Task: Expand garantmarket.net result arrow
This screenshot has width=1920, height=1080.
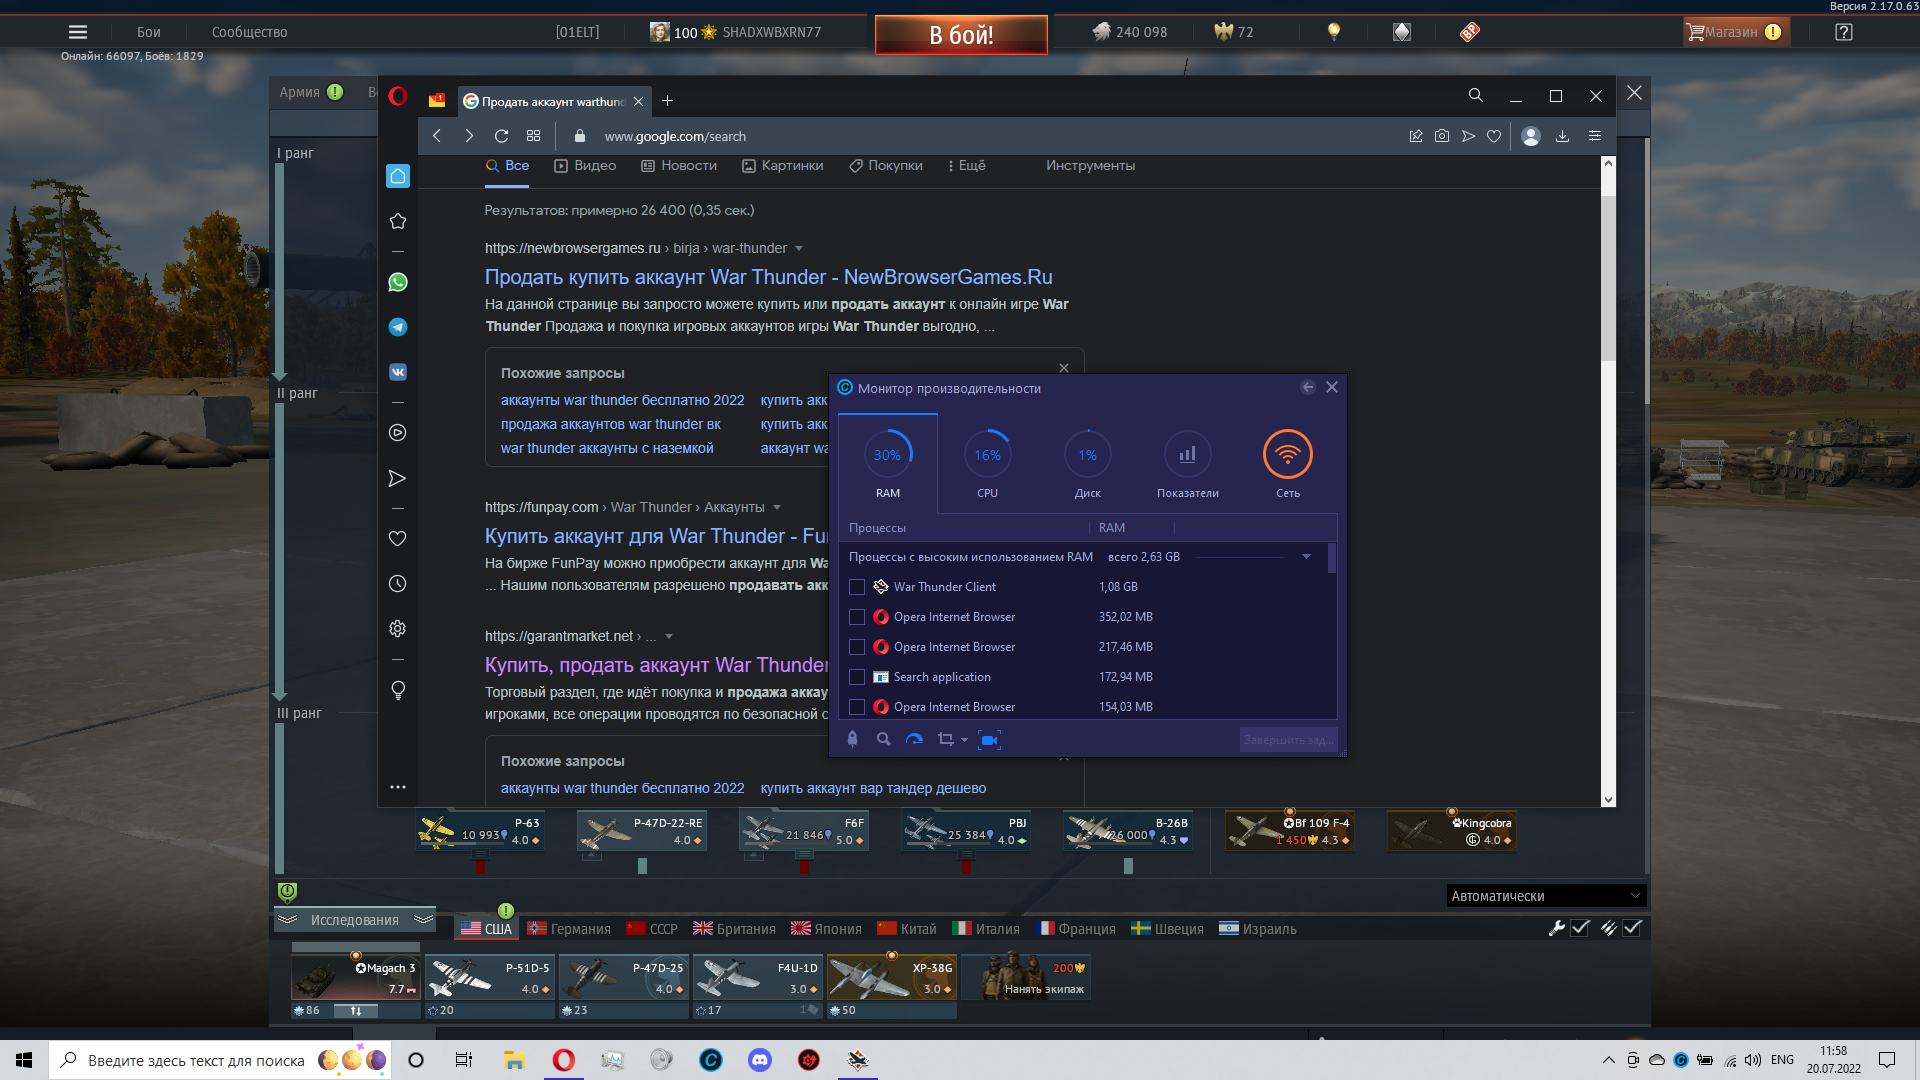Action: tap(669, 636)
